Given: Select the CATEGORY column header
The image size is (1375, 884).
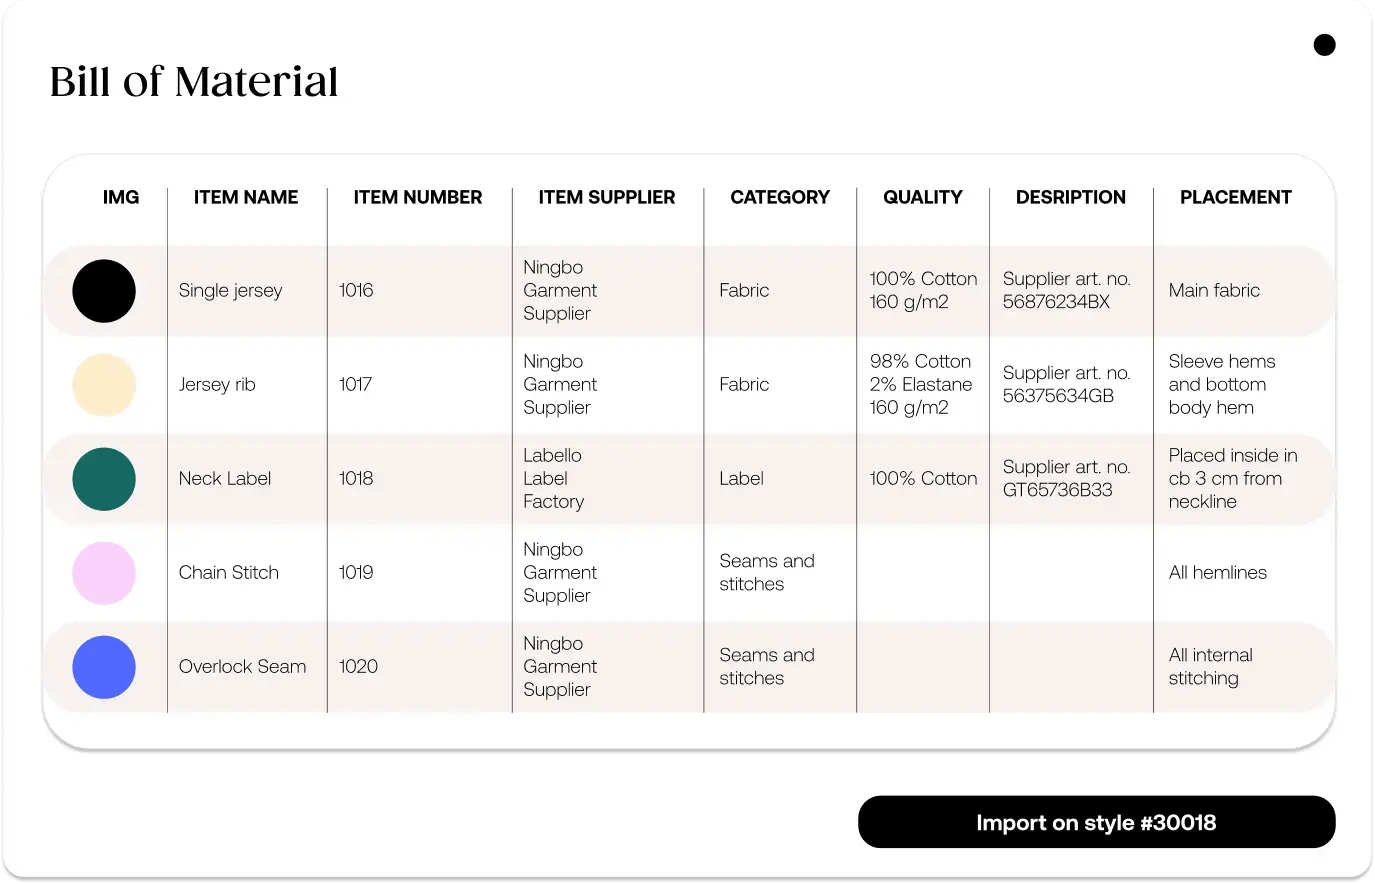Looking at the screenshot, I should [x=779, y=197].
